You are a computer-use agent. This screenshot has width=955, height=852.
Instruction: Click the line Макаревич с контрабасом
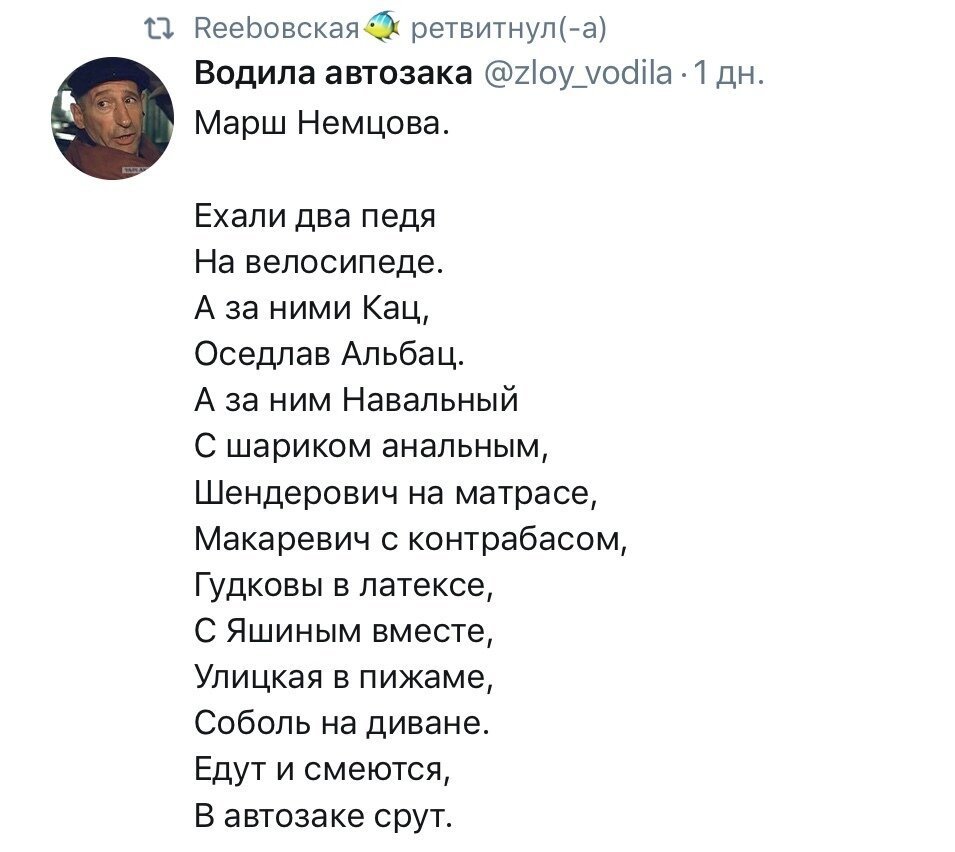(x=411, y=539)
